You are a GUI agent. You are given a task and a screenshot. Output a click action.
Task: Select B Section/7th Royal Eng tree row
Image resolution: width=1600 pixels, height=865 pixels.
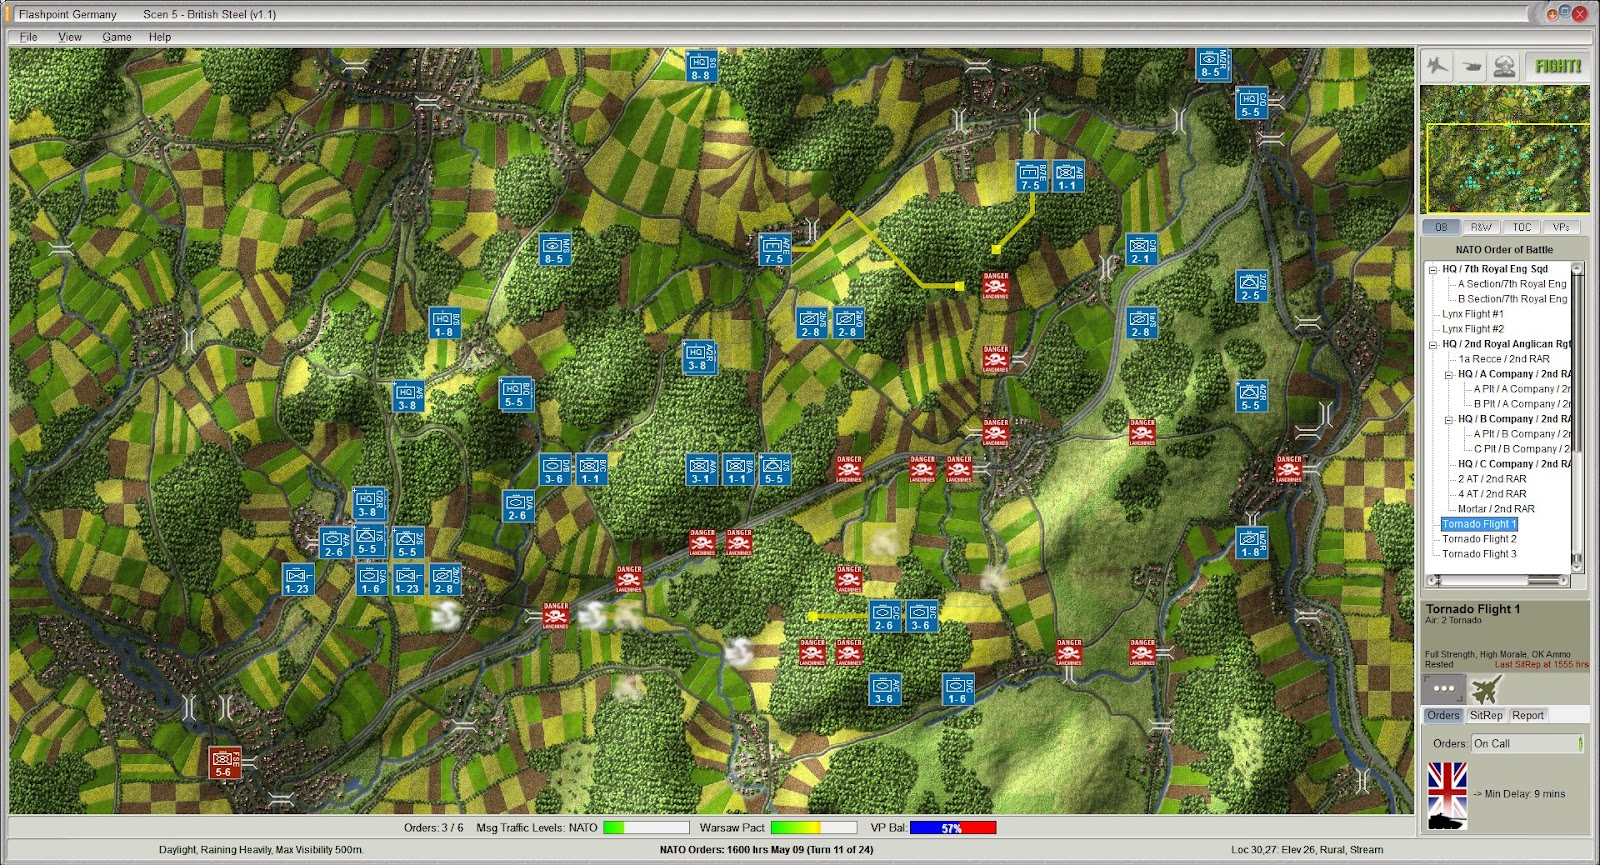coord(1512,299)
